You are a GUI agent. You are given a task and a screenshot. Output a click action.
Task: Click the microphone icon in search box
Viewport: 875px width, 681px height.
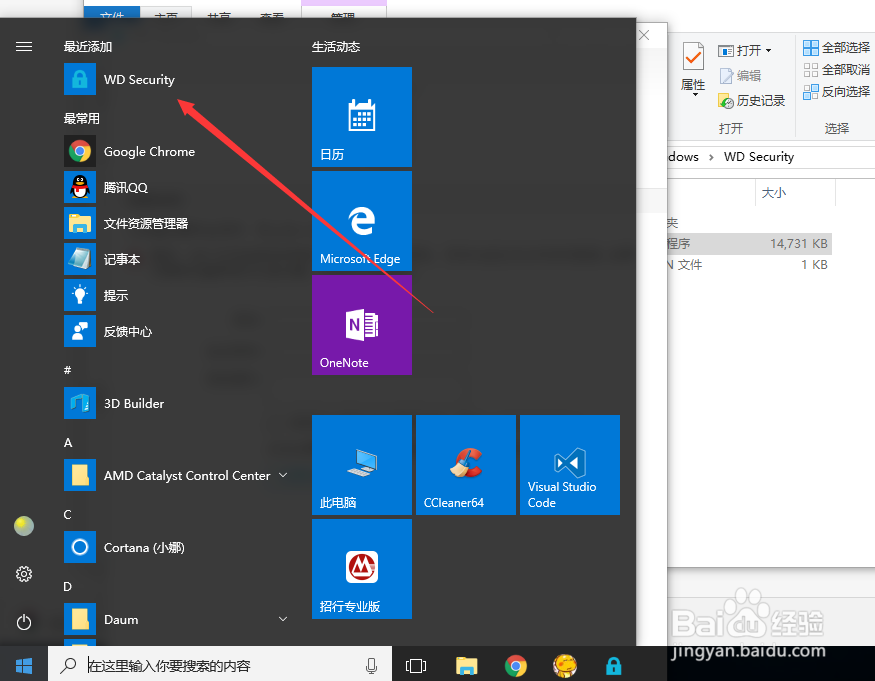(371, 665)
